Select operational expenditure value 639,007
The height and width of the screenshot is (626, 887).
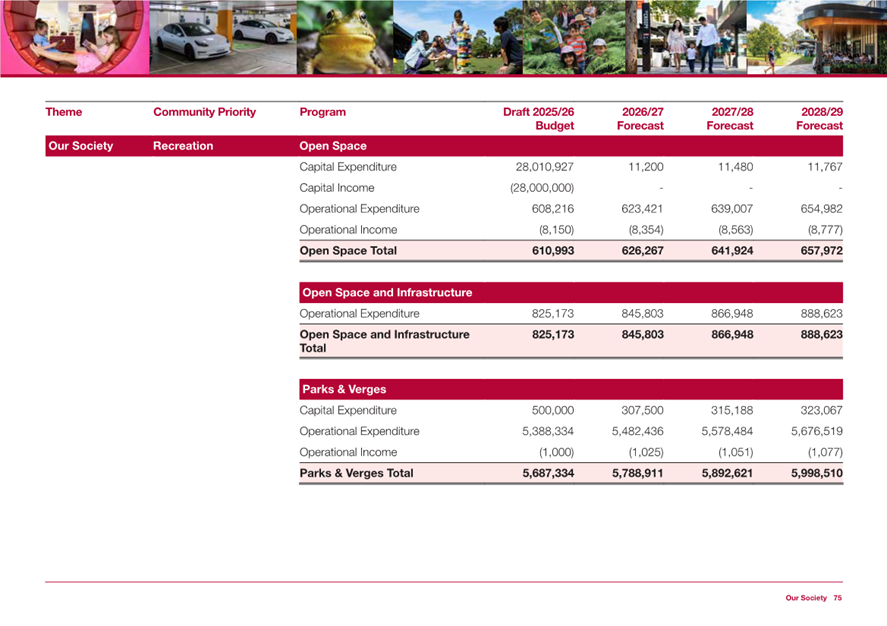coord(732,209)
